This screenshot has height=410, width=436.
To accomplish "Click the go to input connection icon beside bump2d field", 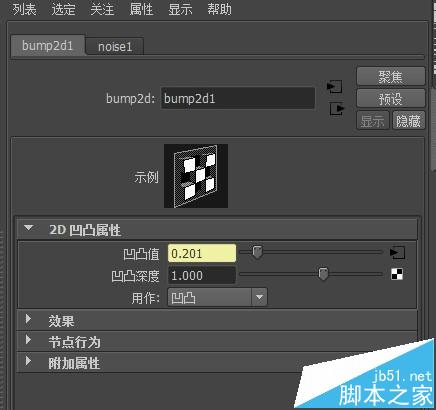I will pyautogui.click(x=334, y=87).
